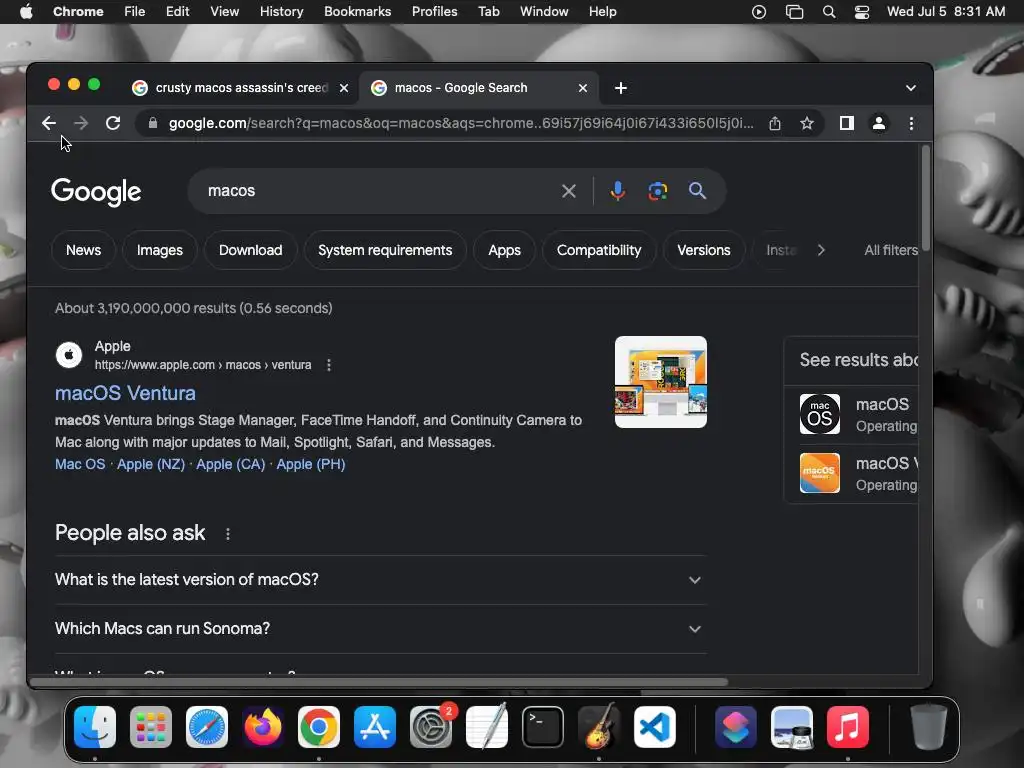Start voice search with microphone icon
Viewport: 1024px width, 768px height.
click(617, 191)
